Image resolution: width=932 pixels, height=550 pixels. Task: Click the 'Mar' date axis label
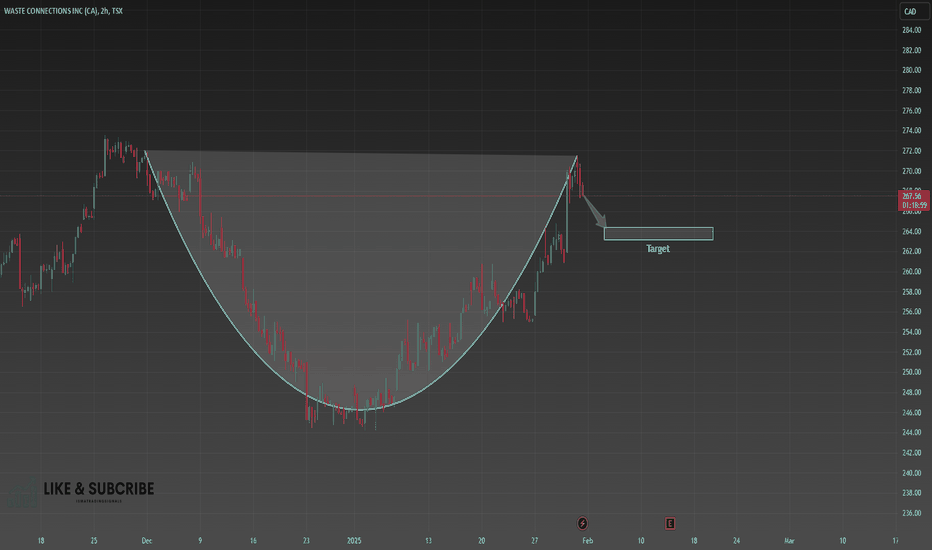[789, 540]
